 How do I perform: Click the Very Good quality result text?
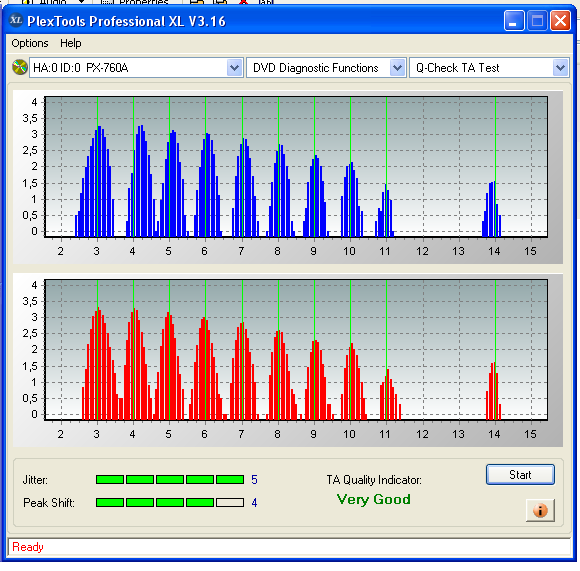click(x=374, y=499)
